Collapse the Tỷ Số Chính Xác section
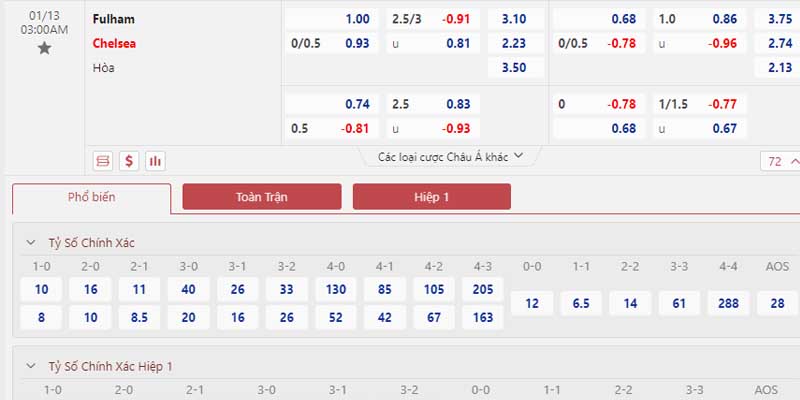Viewport: 800px width, 400px height. pyautogui.click(x=31, y=242)
